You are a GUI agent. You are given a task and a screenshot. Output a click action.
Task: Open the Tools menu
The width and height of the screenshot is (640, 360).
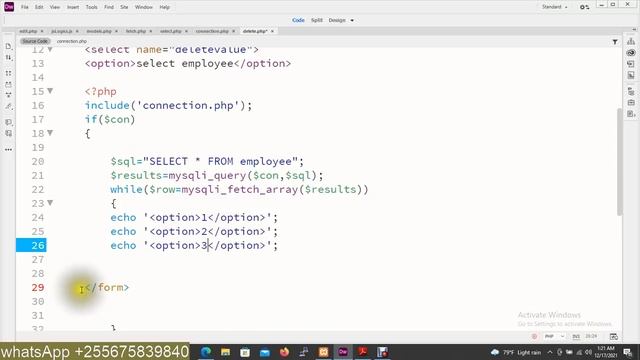pos(91,7)
